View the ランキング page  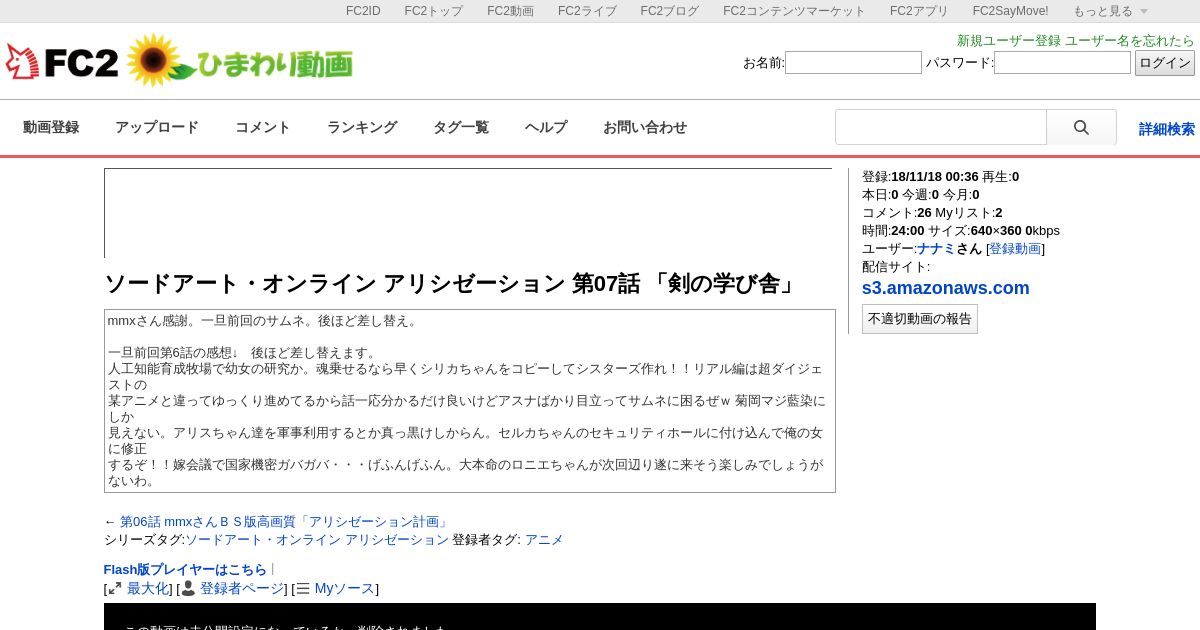click(362, 127)
